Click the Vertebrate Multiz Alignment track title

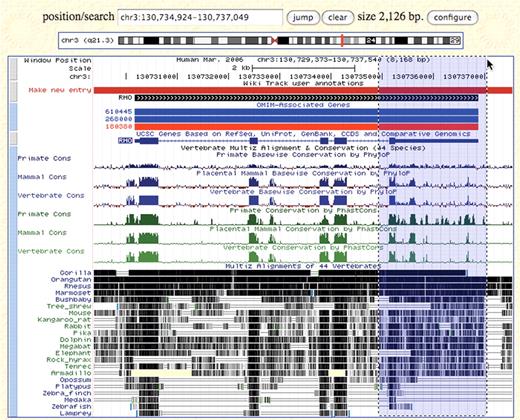[303, 148]
